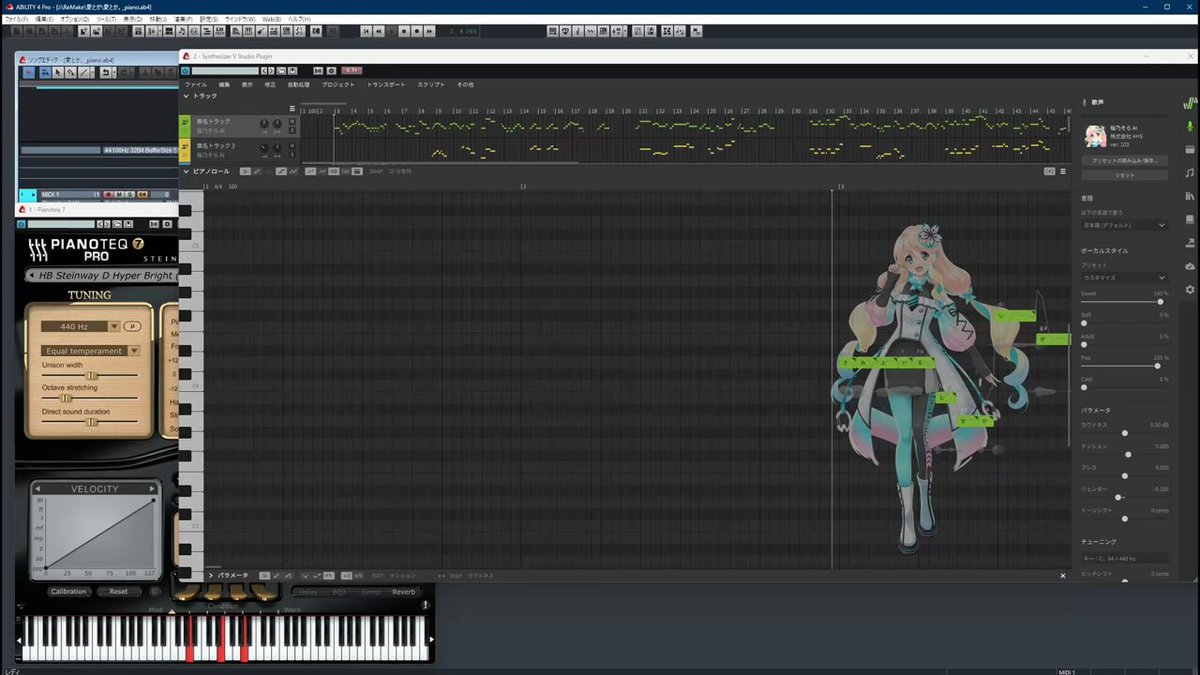Click the ABILITY transport Record button

tap(417, 31)
